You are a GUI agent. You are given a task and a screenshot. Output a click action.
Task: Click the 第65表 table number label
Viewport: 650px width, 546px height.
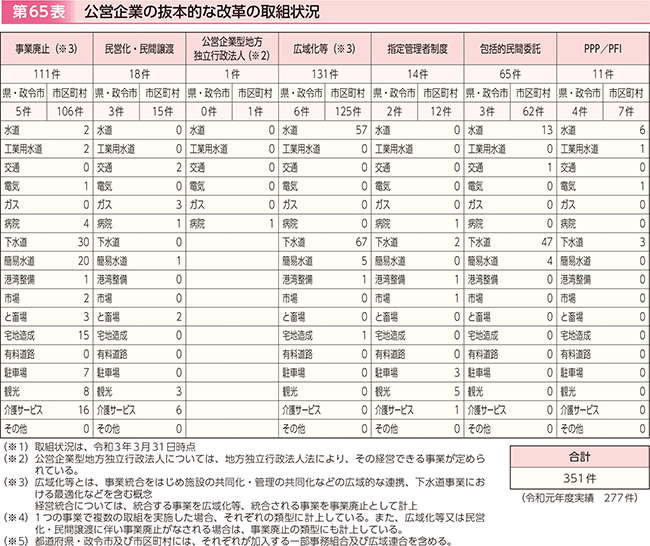pos(38,12)
